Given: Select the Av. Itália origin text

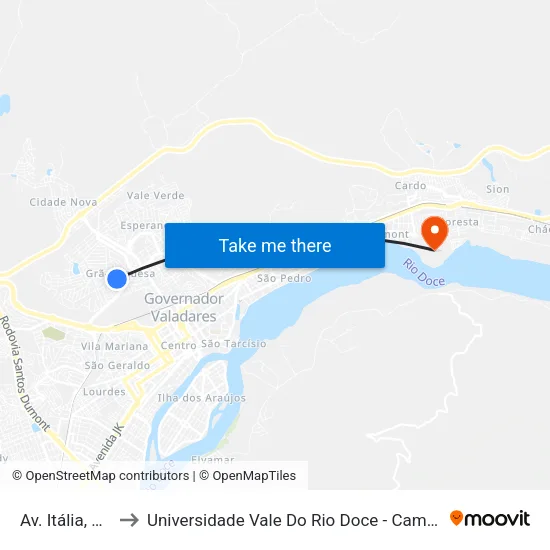Looking at the screenshot, I should point(62,520).
